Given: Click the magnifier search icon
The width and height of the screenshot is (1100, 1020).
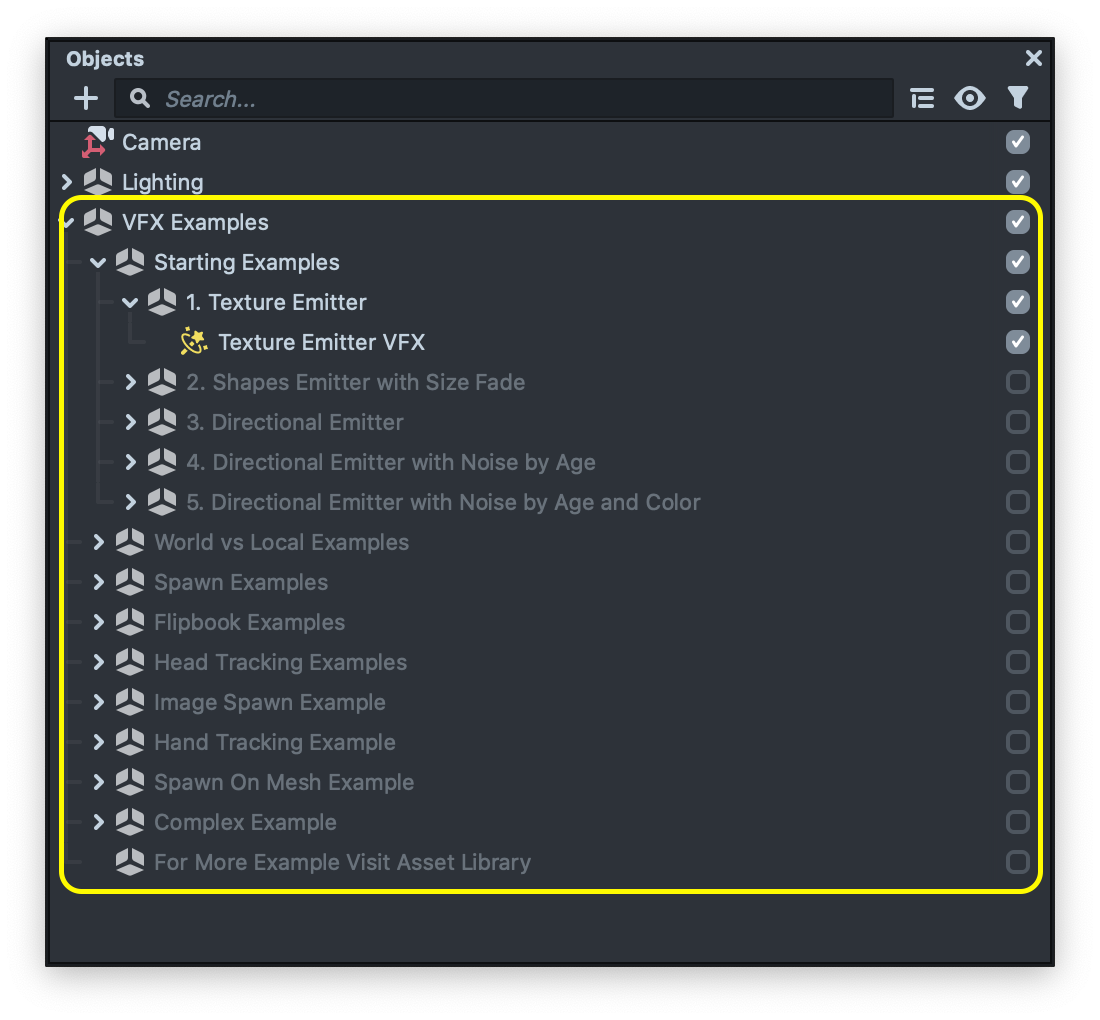Looking at the screenshot, I should pyautogui.click(x=140, y=98).
